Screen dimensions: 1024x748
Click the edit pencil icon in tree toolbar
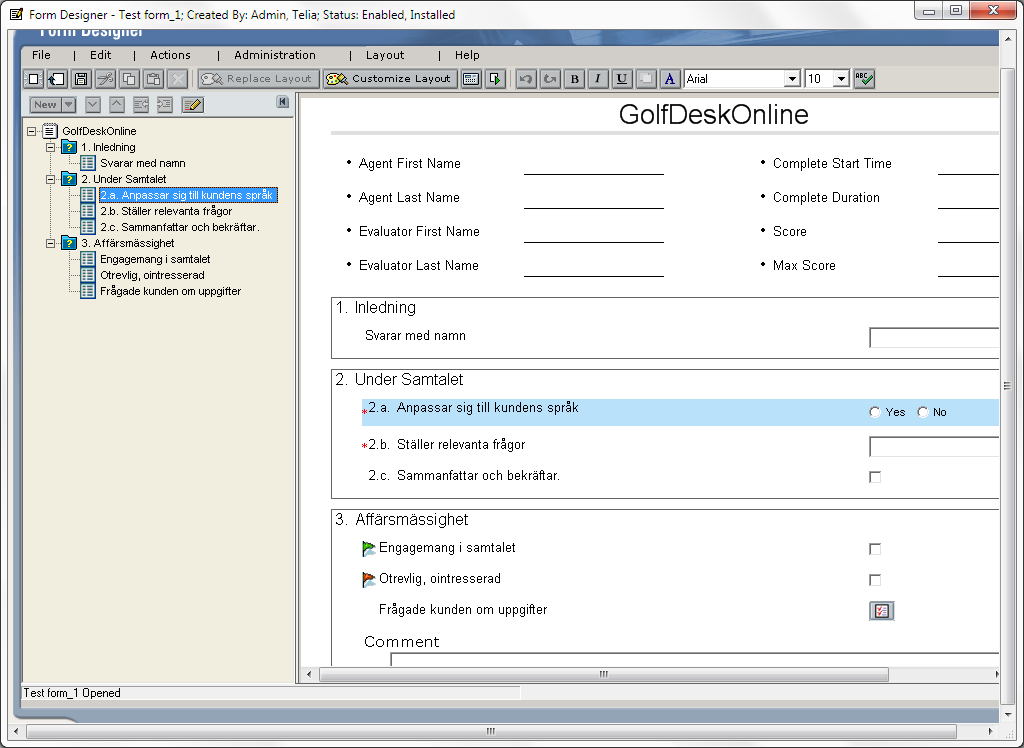tap(192, 104)
